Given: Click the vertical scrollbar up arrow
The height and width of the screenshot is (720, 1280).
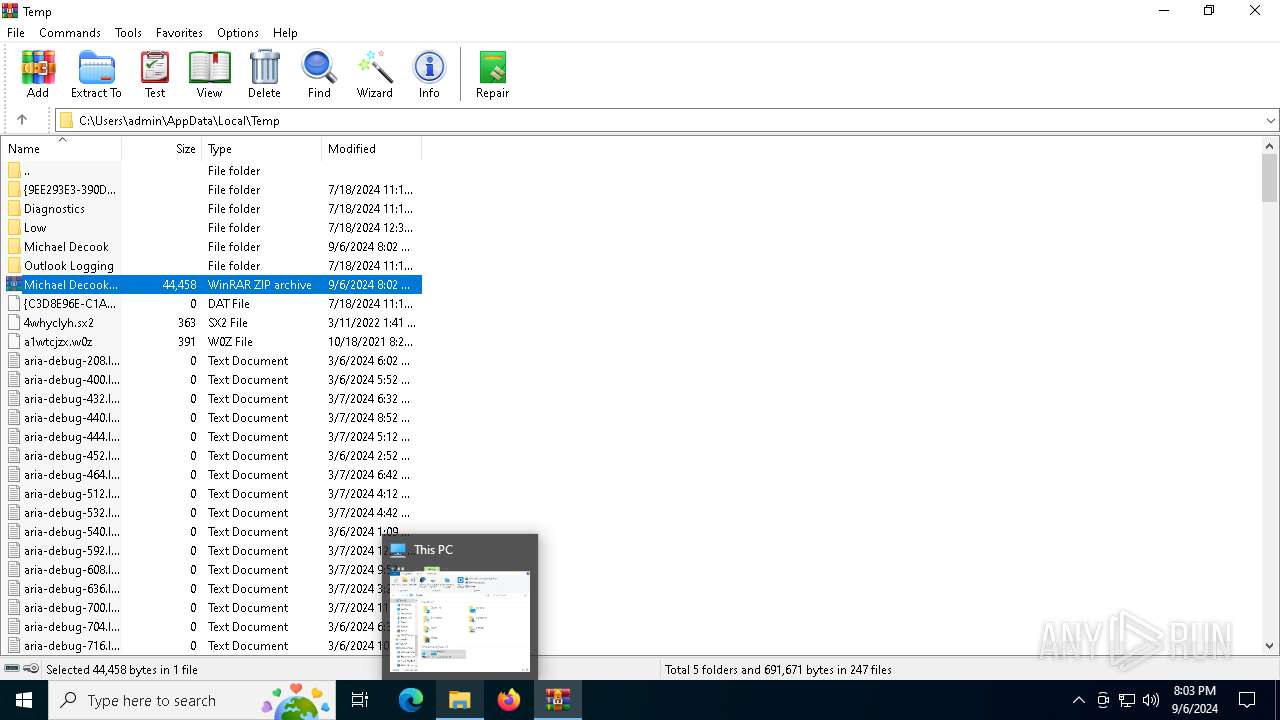Looking at the screenshot, I should (1270, 146).
